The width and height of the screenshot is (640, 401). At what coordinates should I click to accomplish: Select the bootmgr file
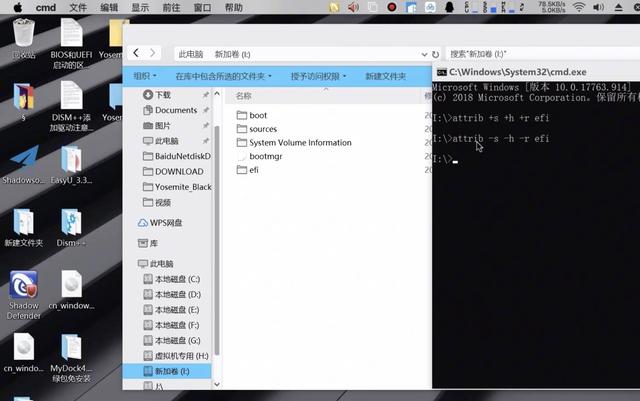click(264, 157)
